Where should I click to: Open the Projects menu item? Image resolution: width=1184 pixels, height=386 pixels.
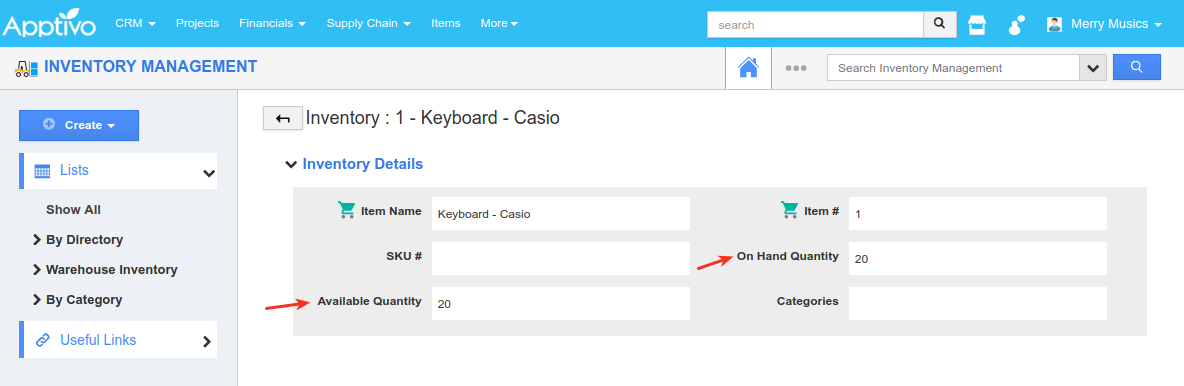point(197,23)
